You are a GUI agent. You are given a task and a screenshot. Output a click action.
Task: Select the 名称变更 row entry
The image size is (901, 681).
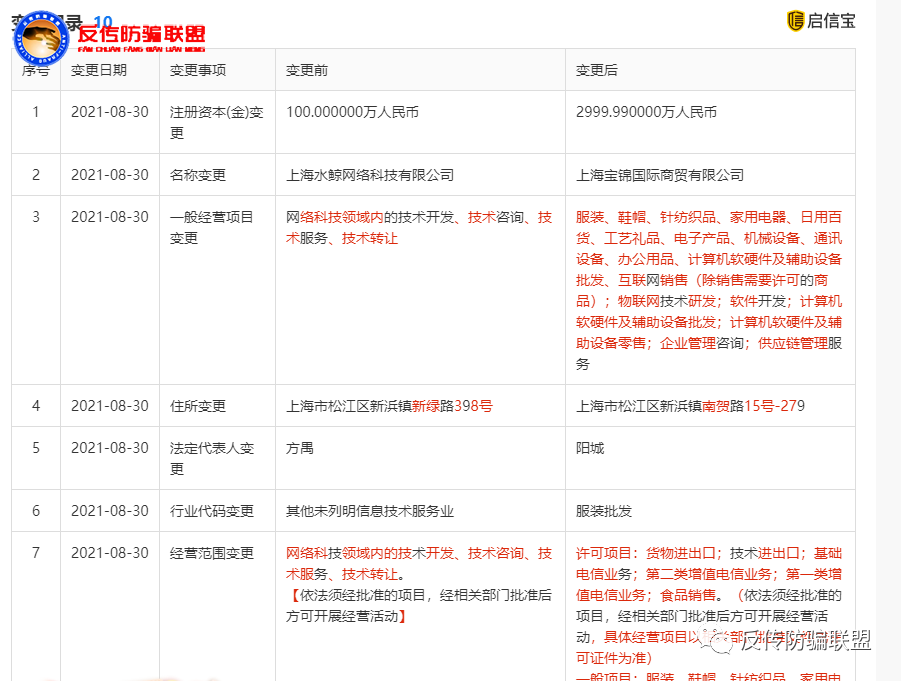[199, 174]
